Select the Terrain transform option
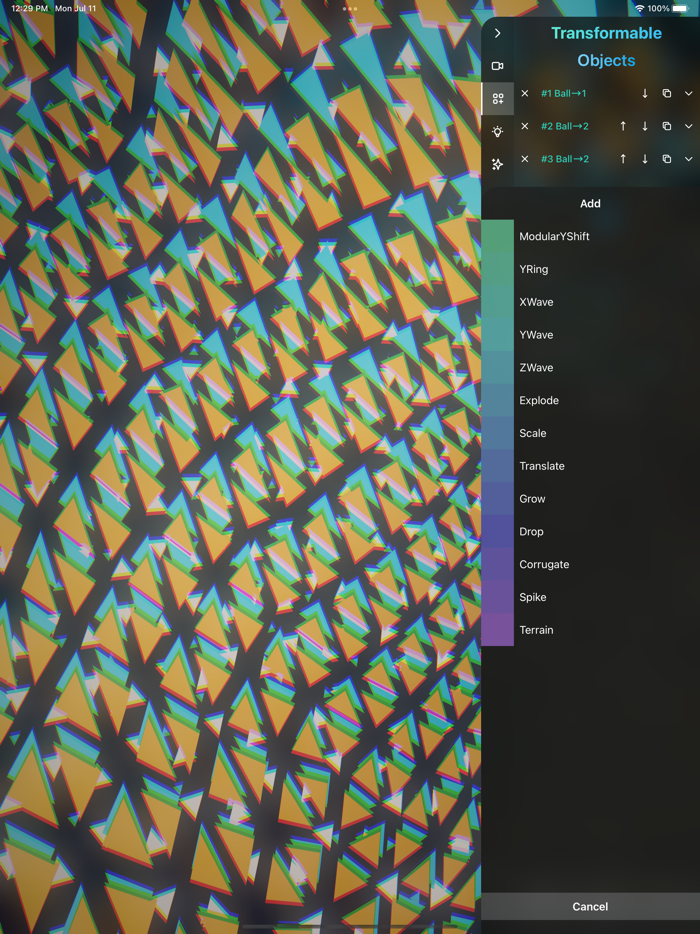Image resolution: width=700 pixels, height=934 pixels. tap(590, 630)
